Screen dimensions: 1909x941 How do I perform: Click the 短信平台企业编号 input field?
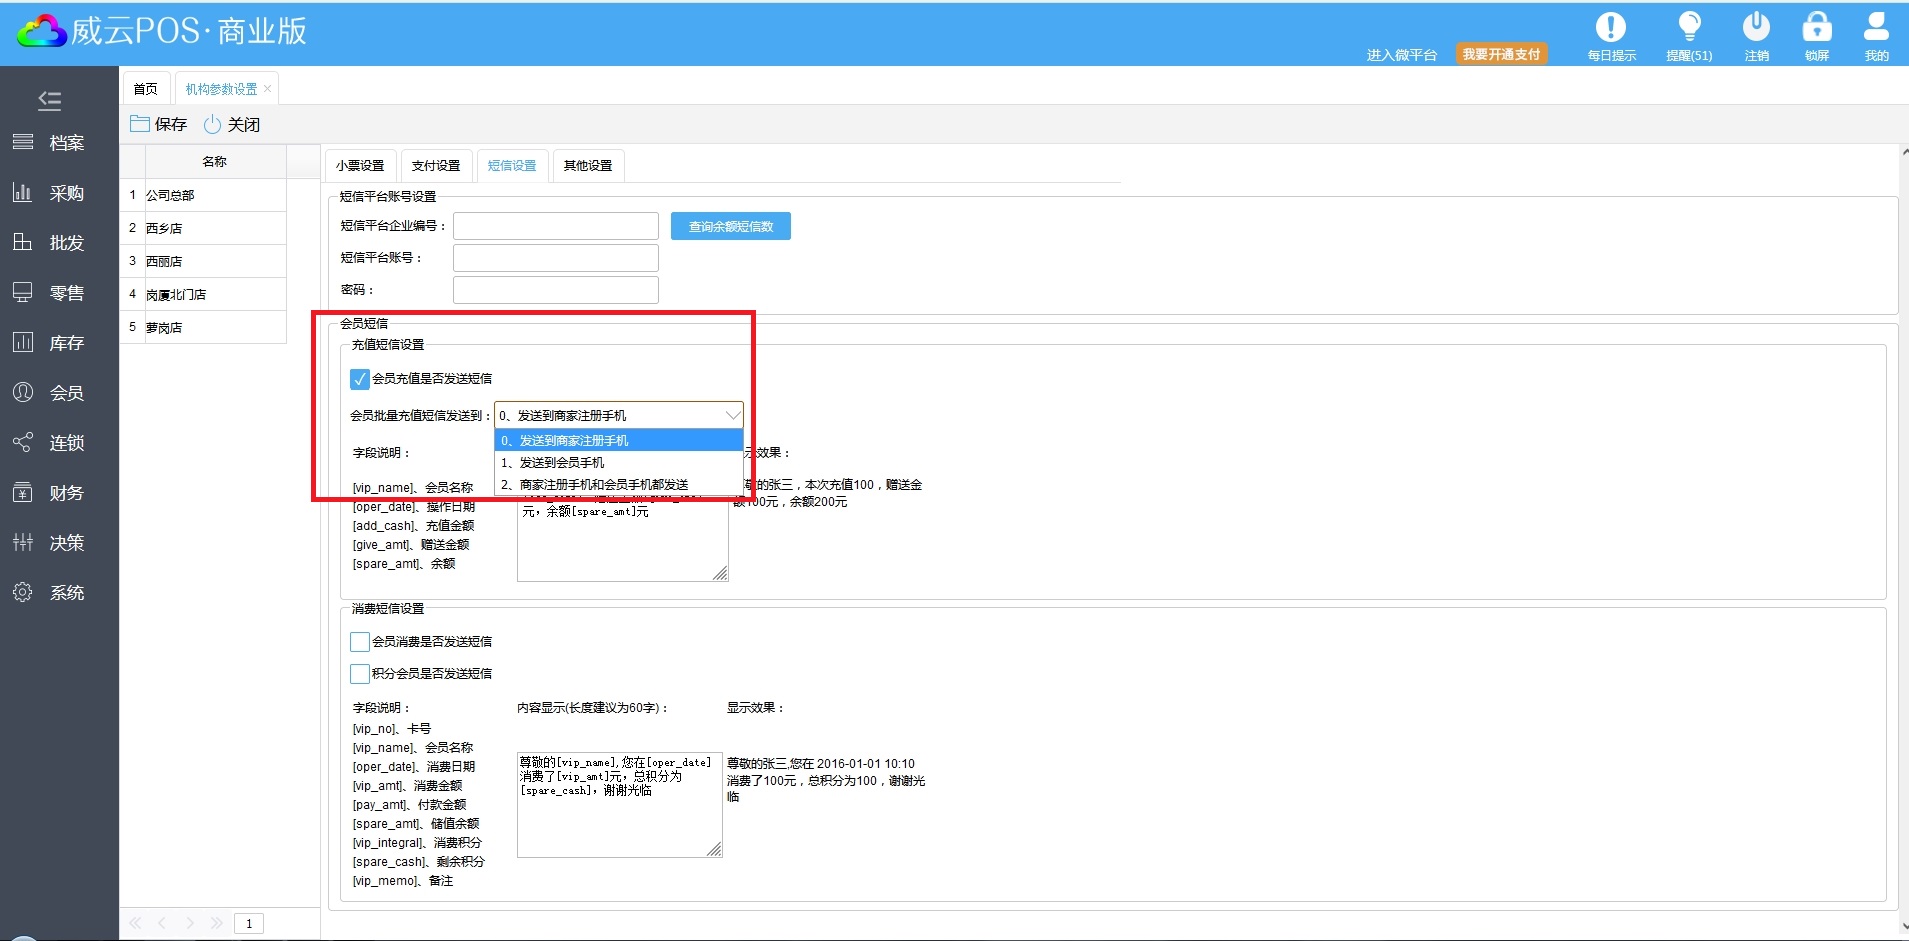tap(556, 226)
